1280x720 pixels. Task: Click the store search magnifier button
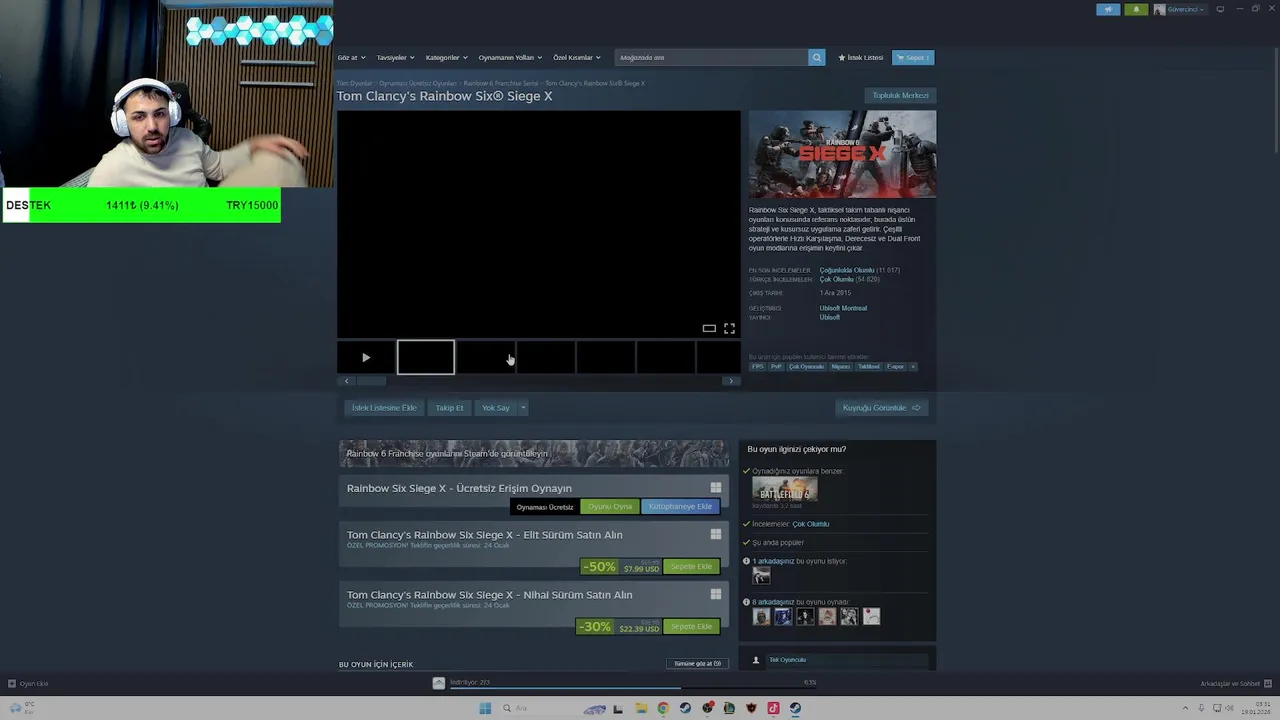point(816,57)
